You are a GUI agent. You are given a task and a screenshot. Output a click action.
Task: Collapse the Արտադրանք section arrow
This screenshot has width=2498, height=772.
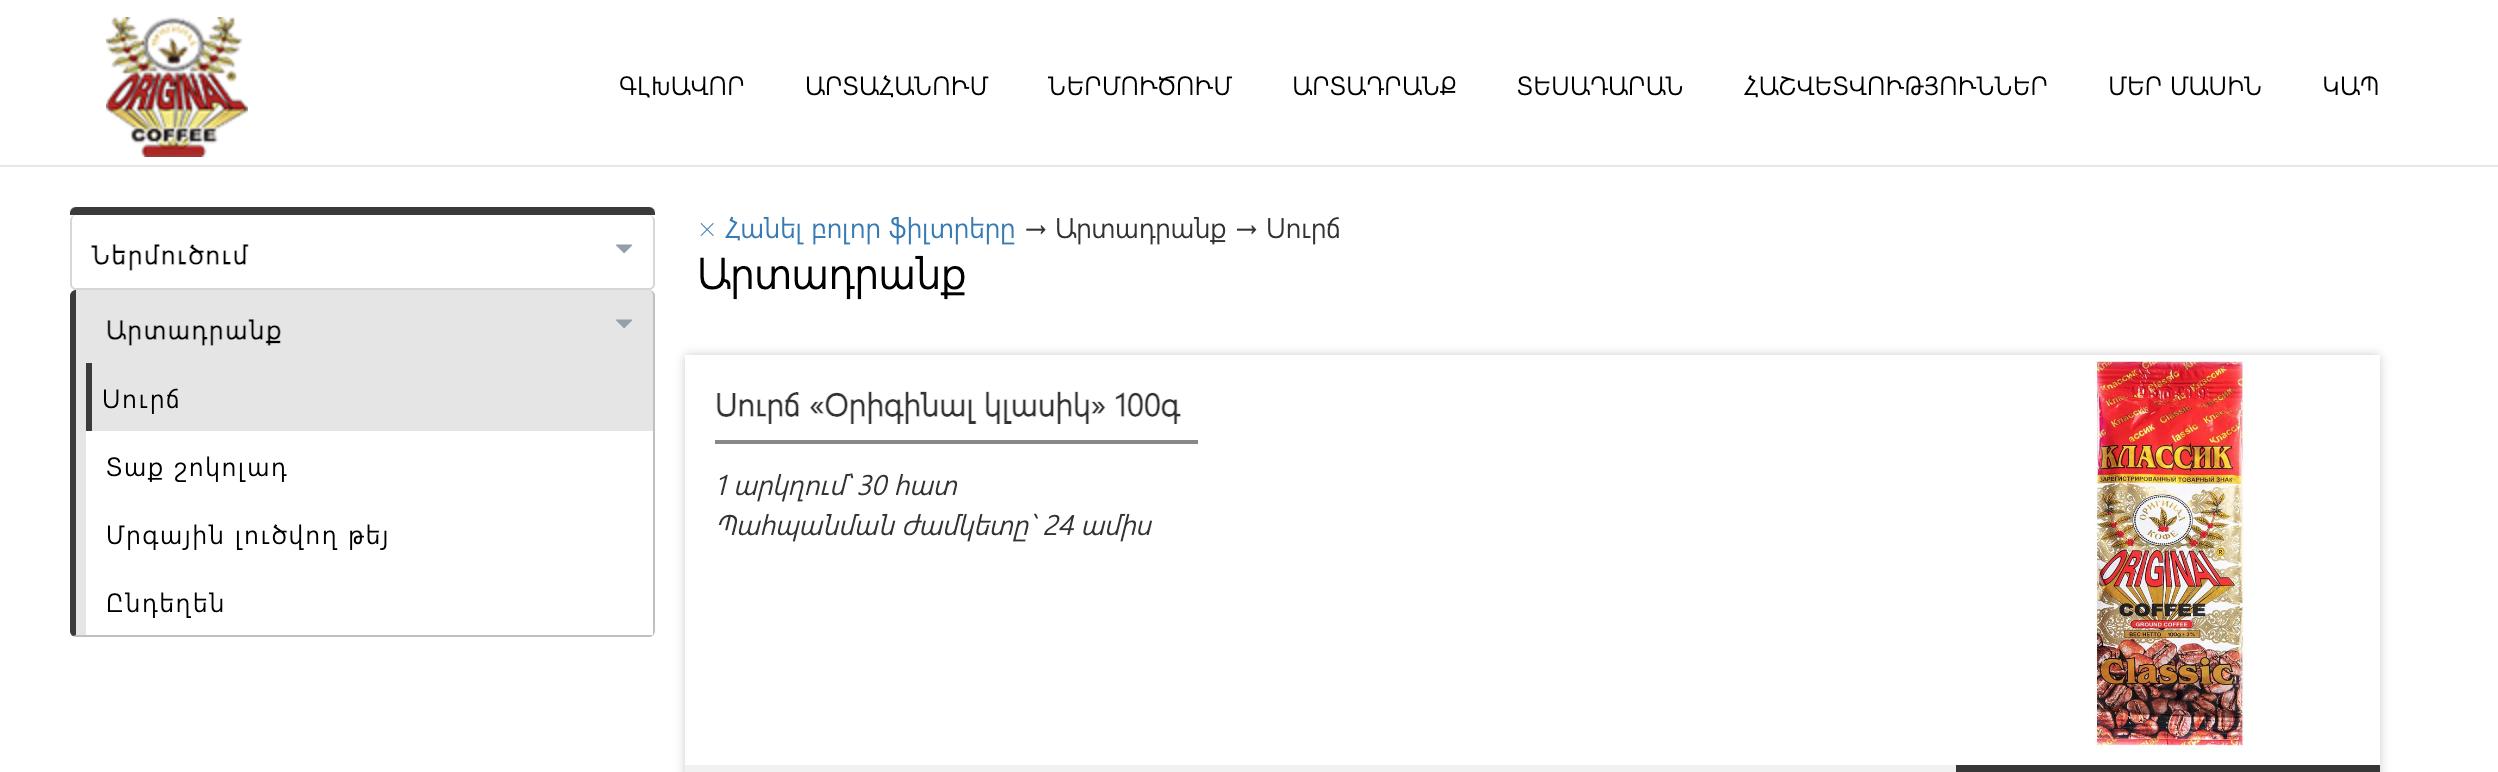[x=624, y=324]
